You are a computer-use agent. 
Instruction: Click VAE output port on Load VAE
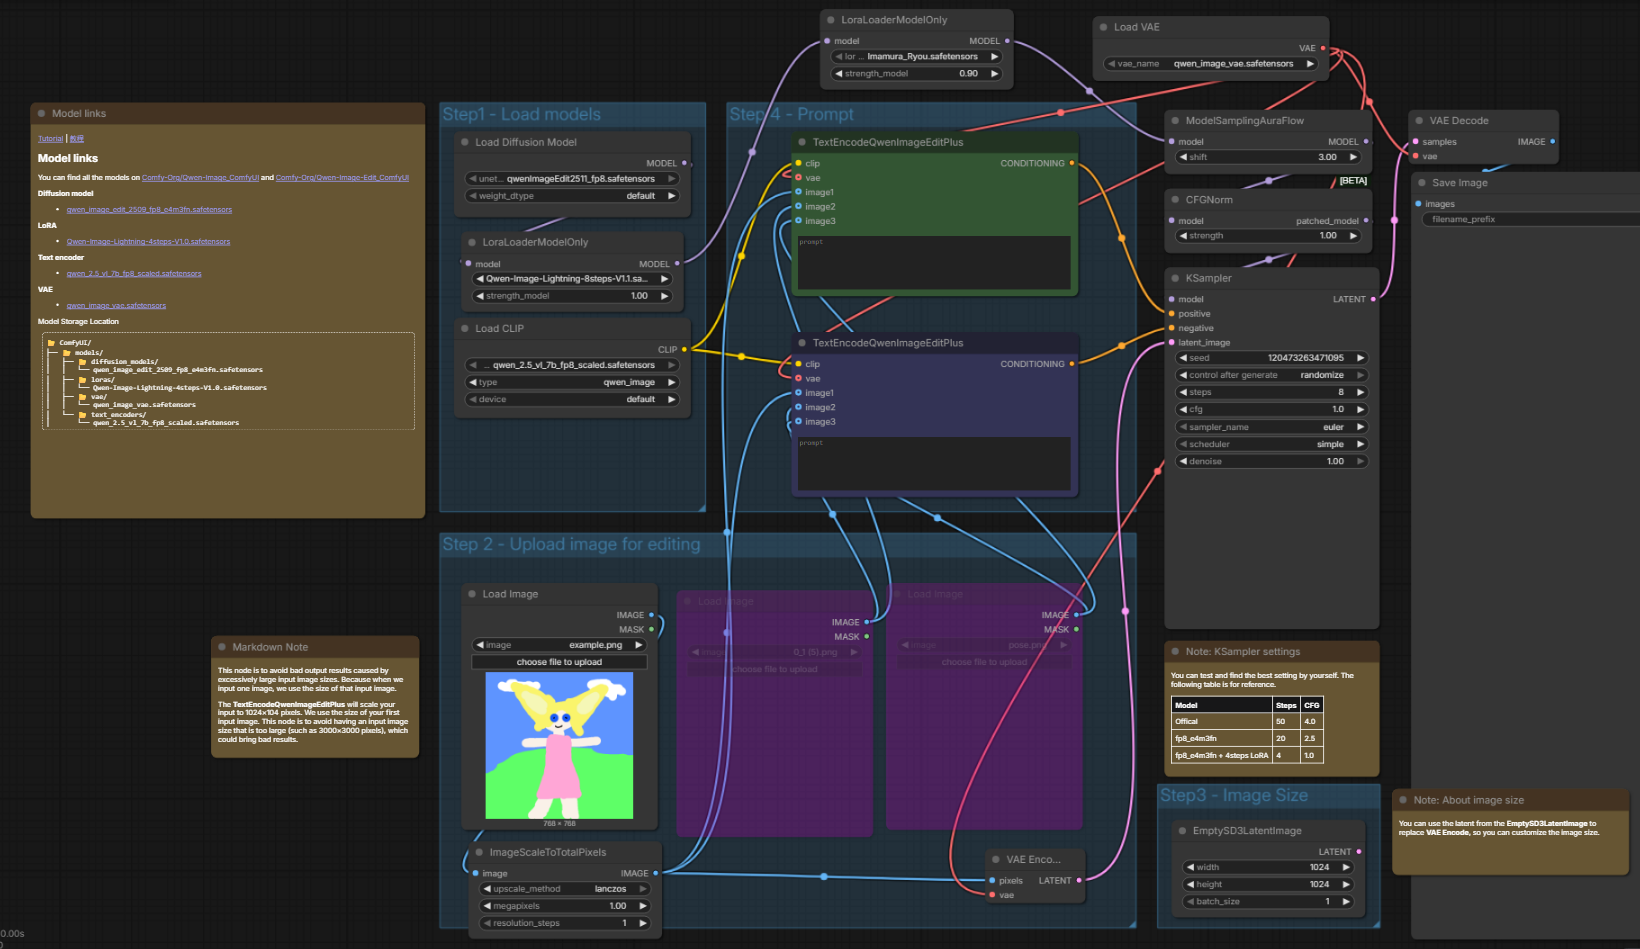(1323, 48)
